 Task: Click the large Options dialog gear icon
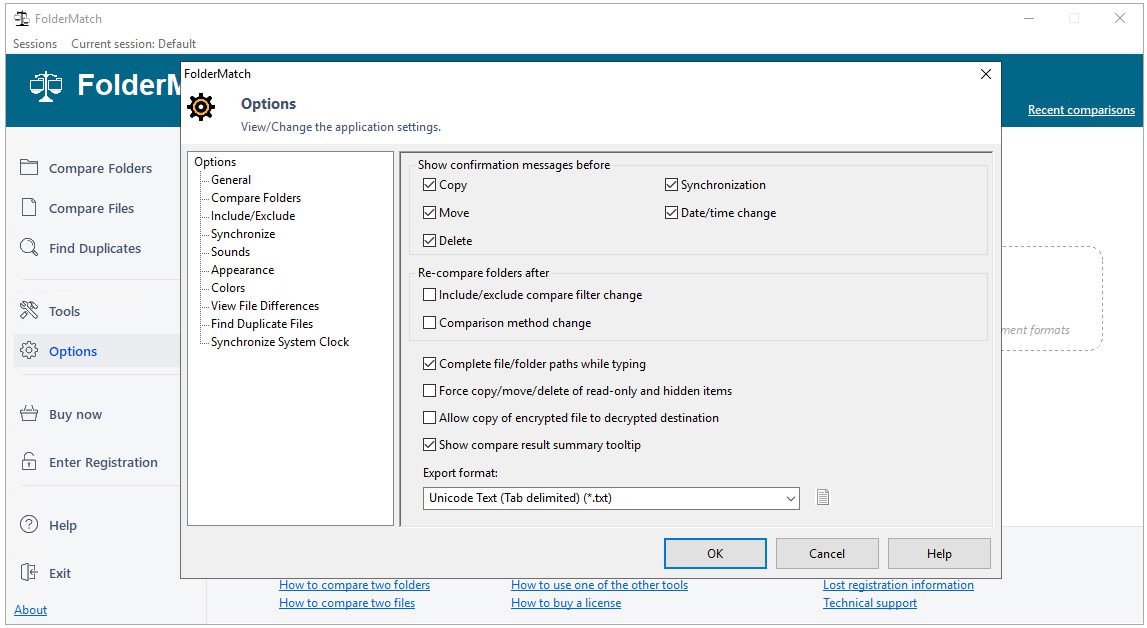pos(200,107)
